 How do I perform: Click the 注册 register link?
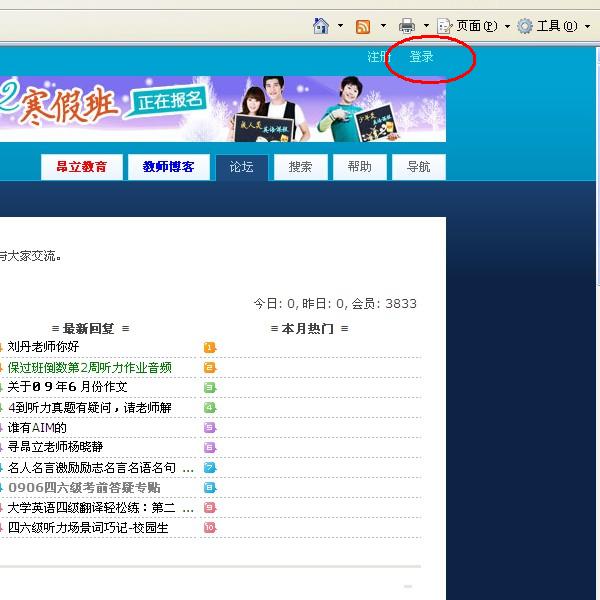click(379, 57)
